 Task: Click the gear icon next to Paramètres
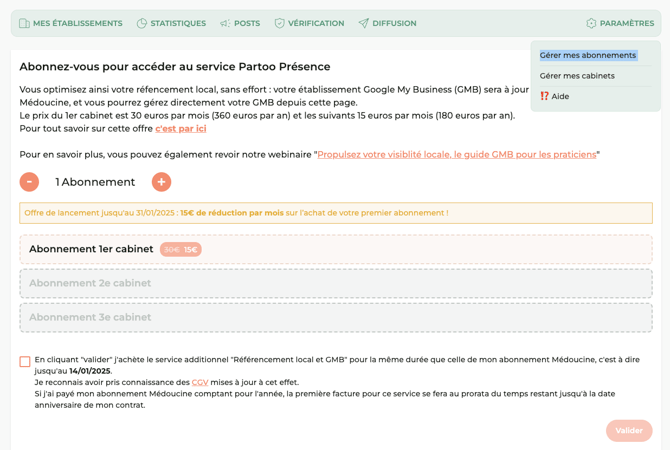(x=591, y=23)
